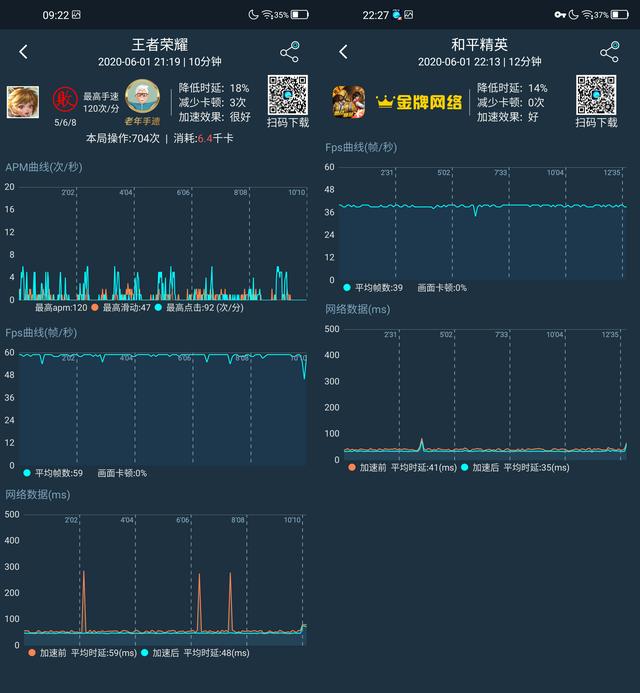This screenshot has height=693, width=640.
Task: Tap the 加速效果: 好 stat
Action: click(508, 117)
